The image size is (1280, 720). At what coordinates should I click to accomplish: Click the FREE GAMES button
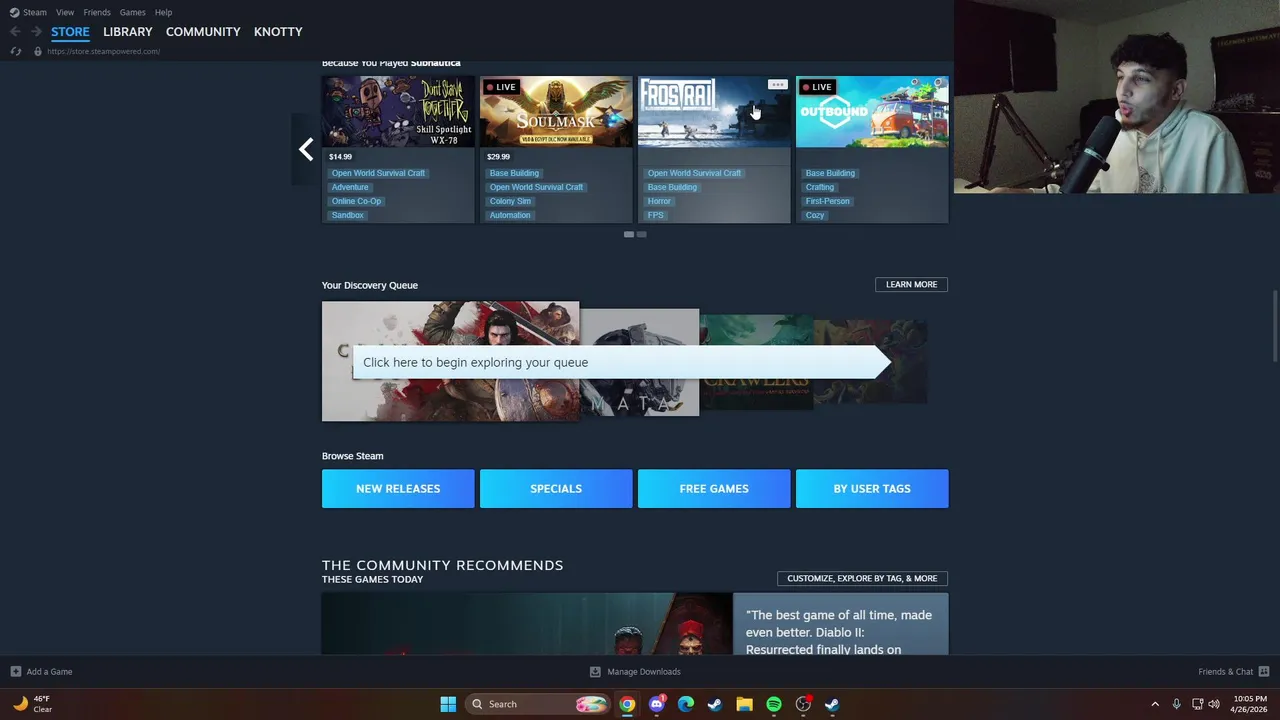click(x=714, y=489)
